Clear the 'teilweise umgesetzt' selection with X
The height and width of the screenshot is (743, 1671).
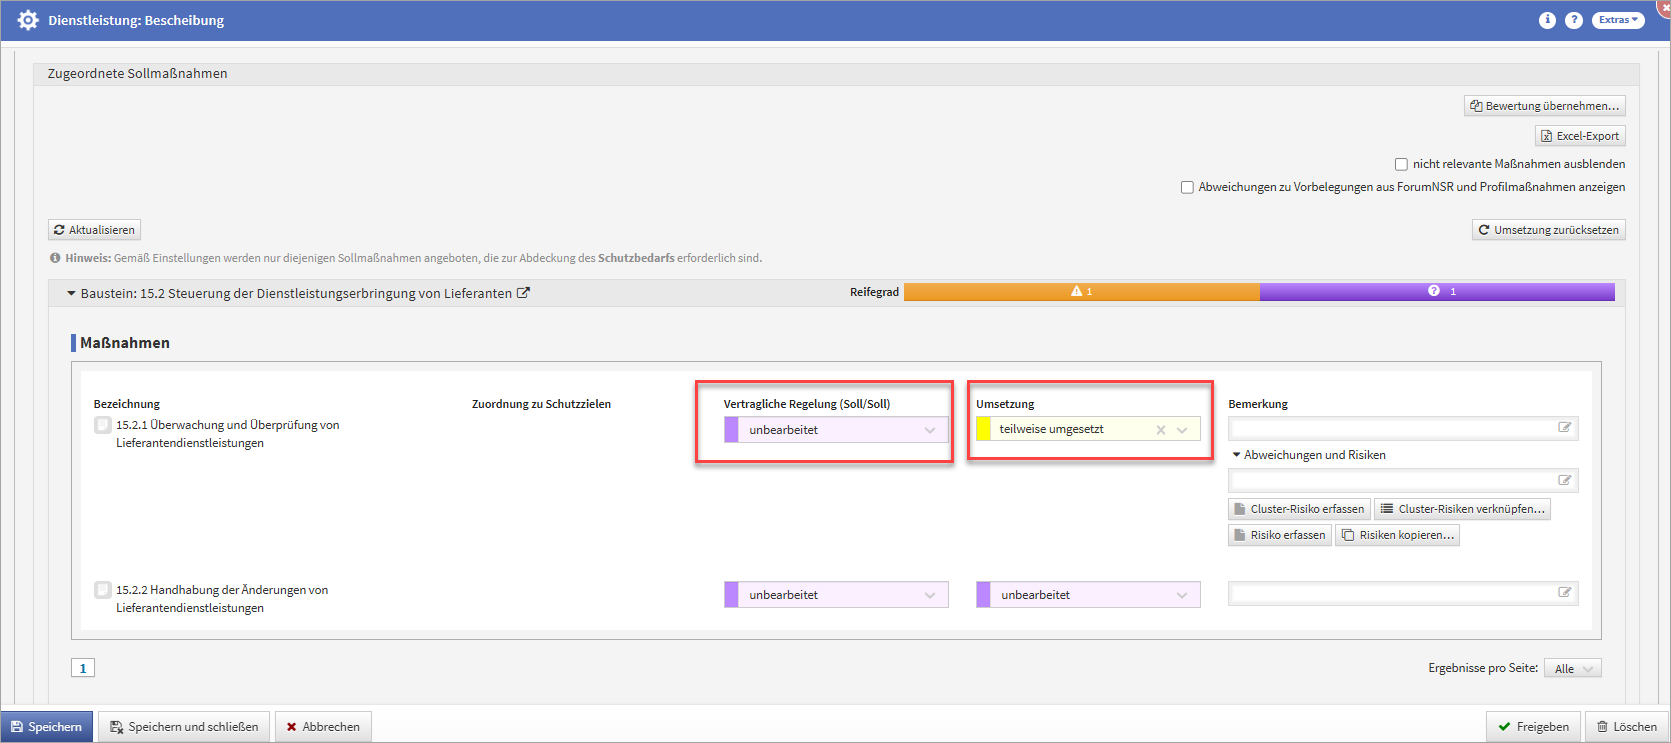1161,430
